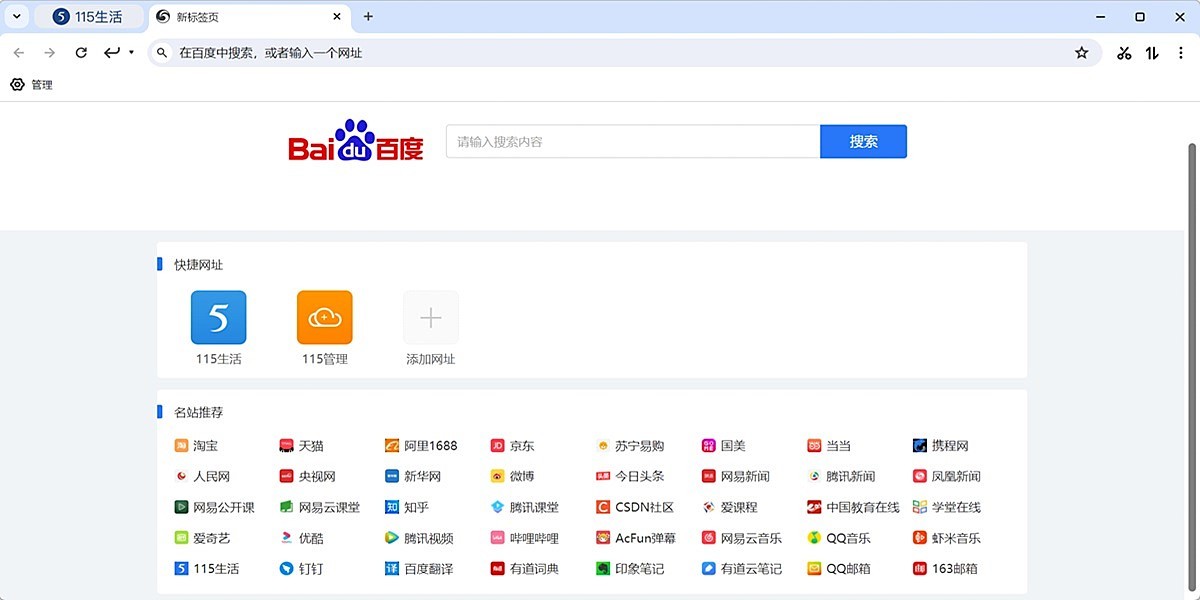1200x600 pixels.
Task: Click the 添加网址 plus tile
Action: (431, 318)
